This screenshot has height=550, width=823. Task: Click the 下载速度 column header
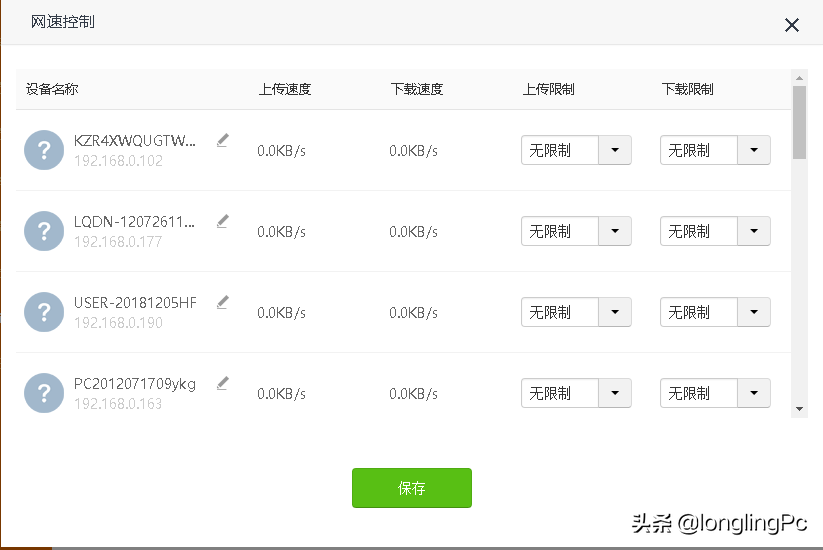tap(417, 89)
